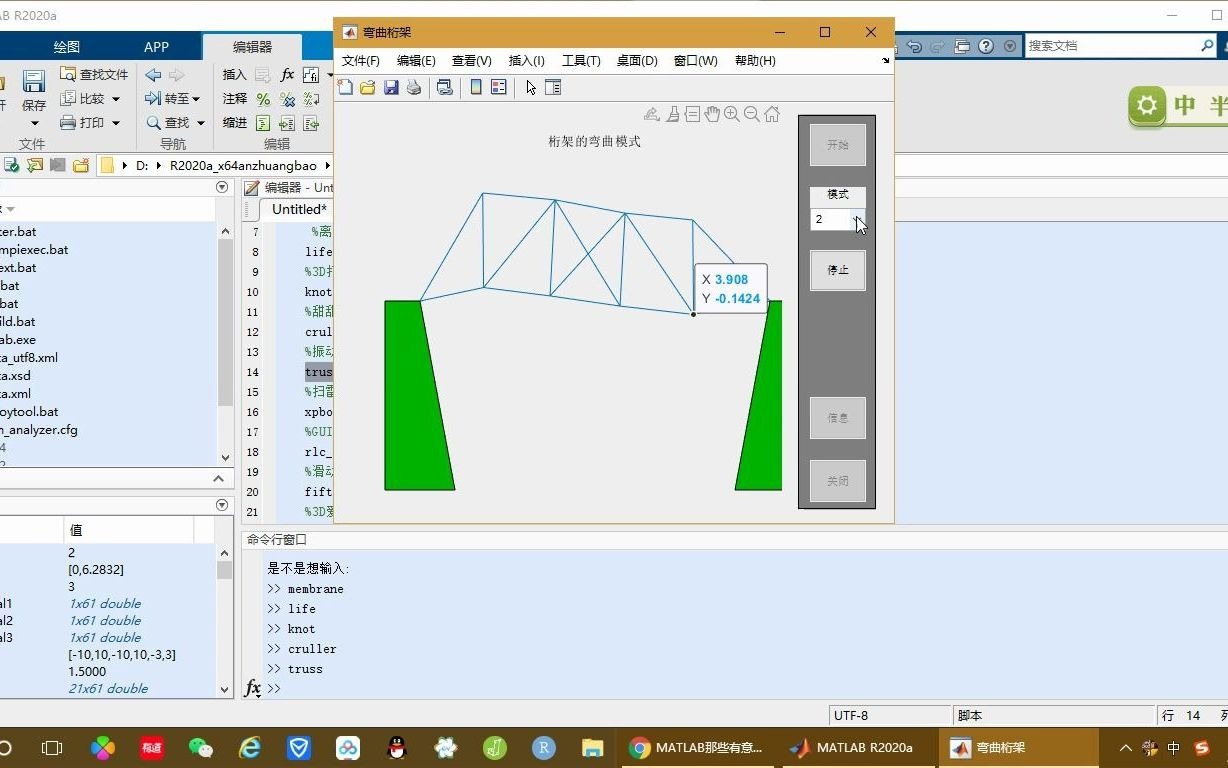Viewport: 1228px width, 768px height.
Task: Select the Edit Plot arrow tool
Action: point(531,88)
